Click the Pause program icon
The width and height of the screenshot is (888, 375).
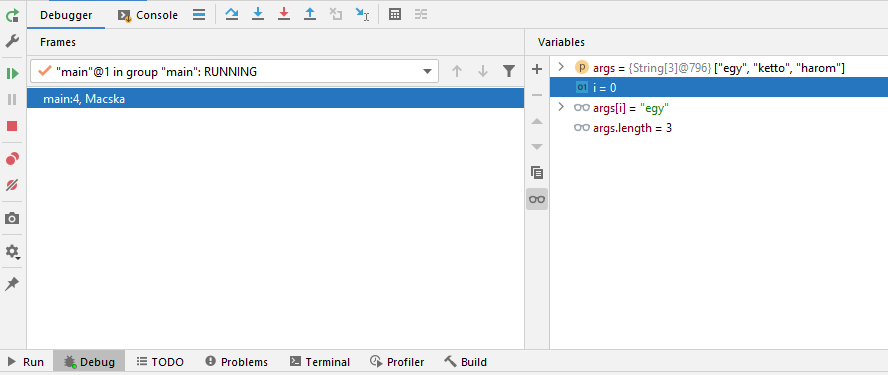pos(12,100)
